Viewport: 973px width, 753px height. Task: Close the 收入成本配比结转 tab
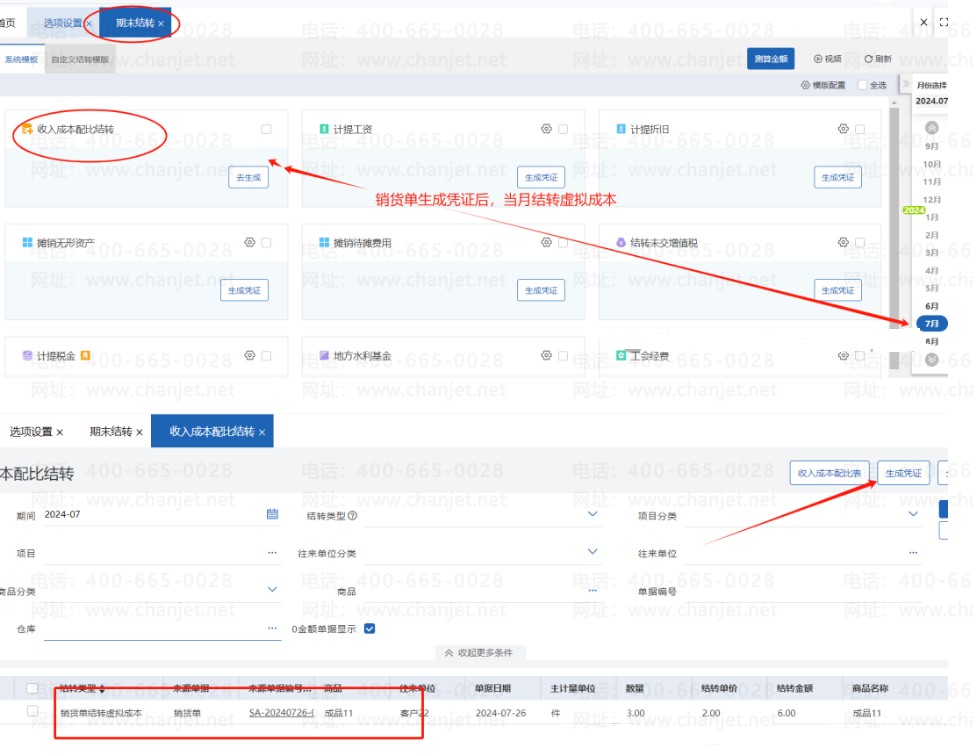(x=262, y=432)
